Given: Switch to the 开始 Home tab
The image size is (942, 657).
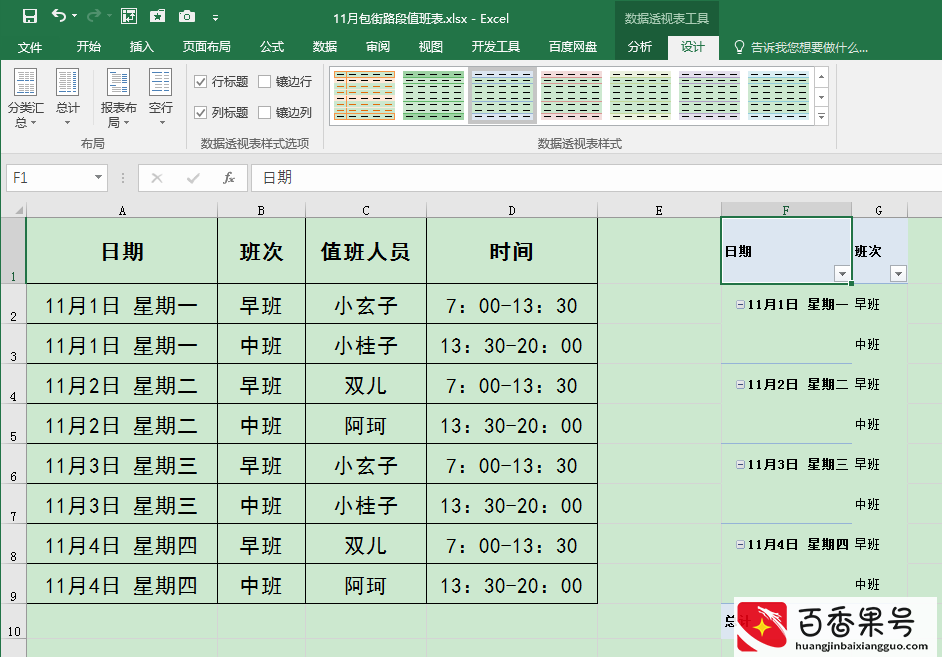Looking at the screenshot, I should click(x=89, y=47).
